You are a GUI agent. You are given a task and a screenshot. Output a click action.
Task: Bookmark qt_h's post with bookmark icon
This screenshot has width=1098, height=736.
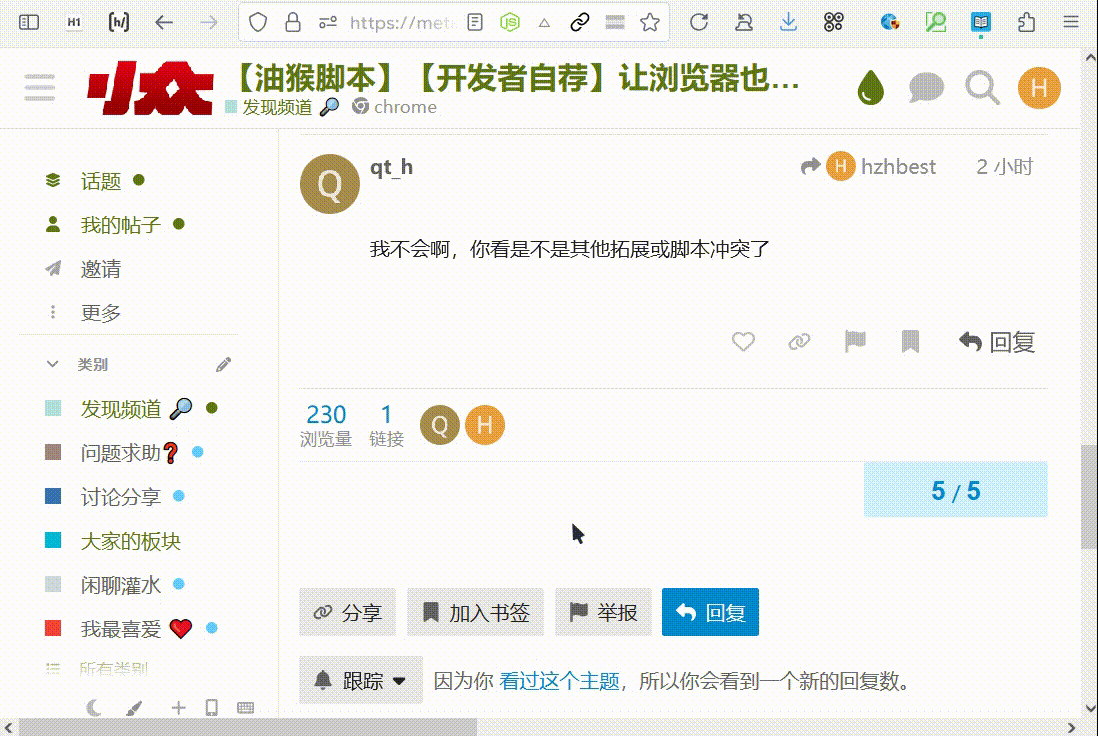910,342
